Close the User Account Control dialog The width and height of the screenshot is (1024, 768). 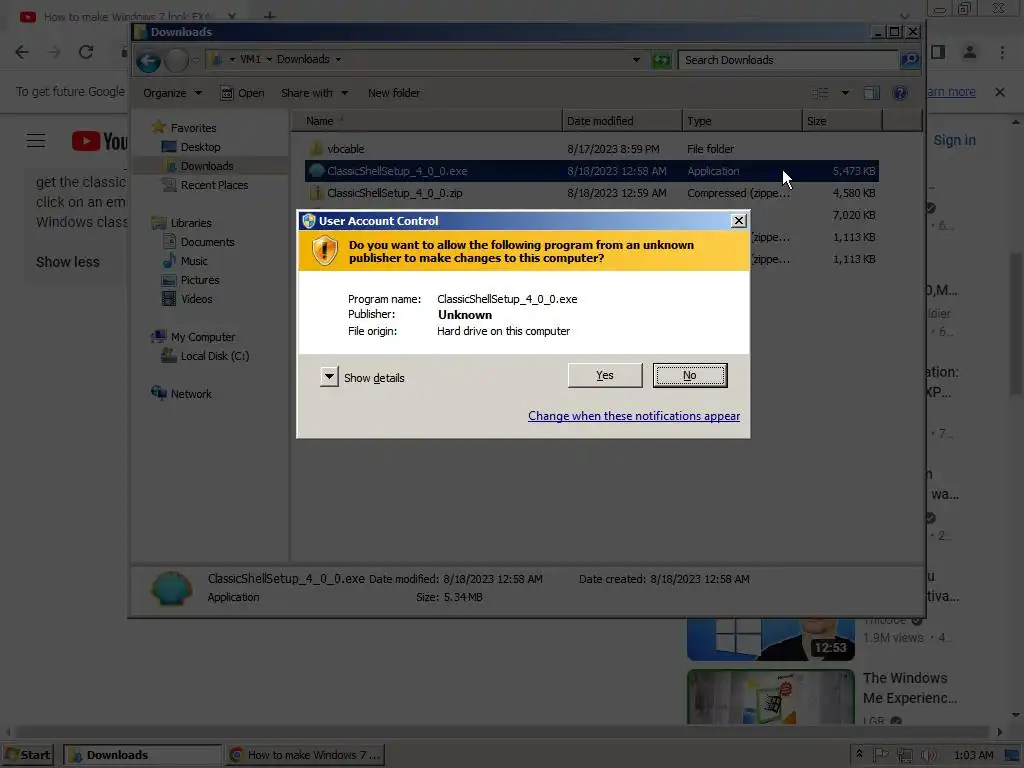pyautogui.click(x=738, y=221)
